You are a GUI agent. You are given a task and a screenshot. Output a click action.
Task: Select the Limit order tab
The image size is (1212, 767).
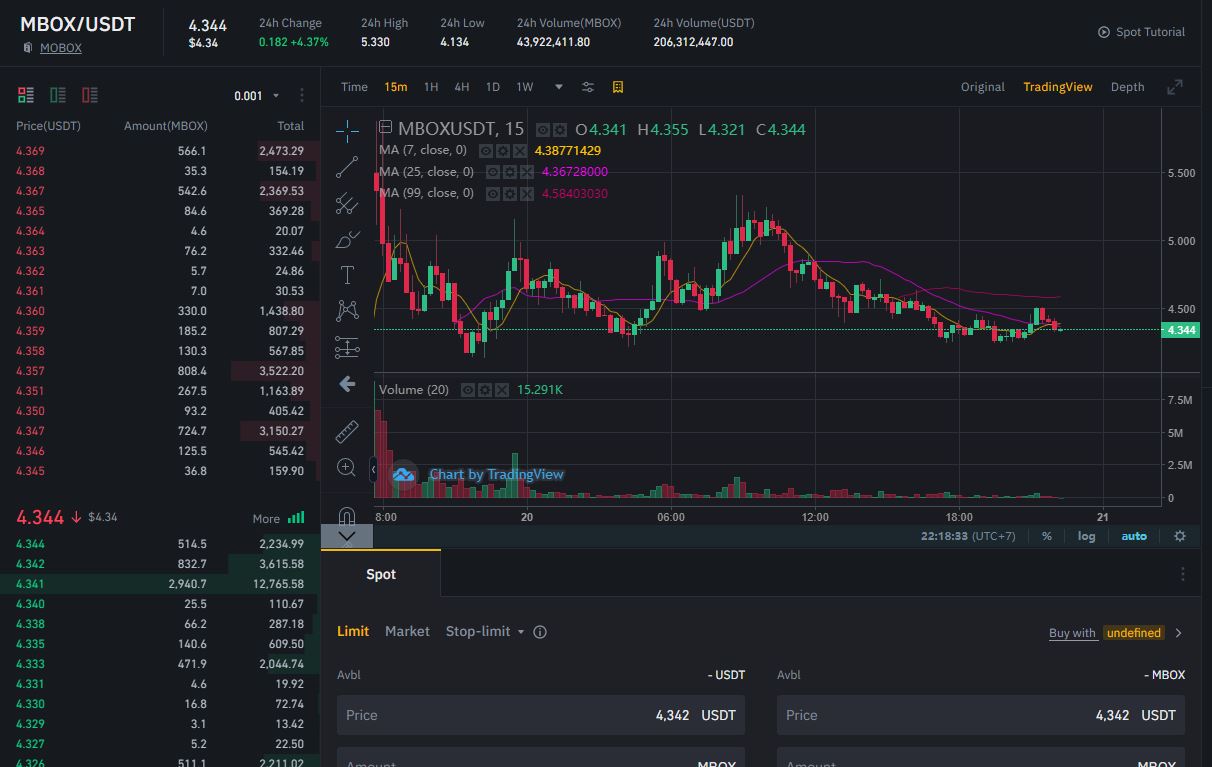pos(353,632)
